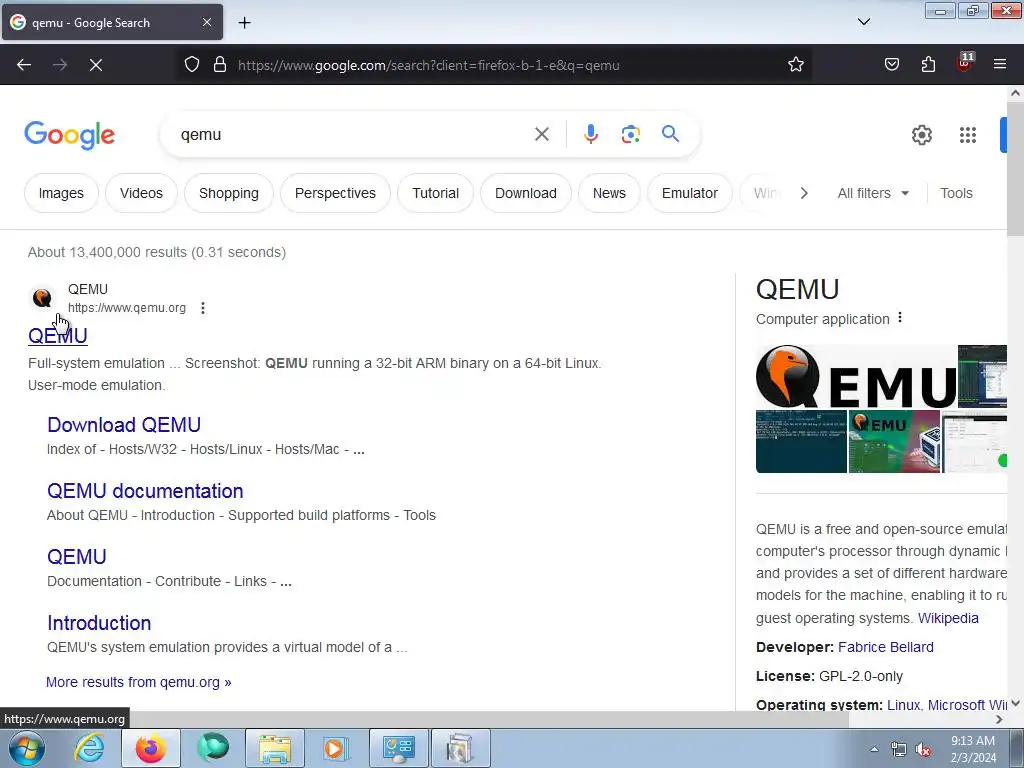Stop loading the page
The width and height of the screenshot is (1024, 768).
point(96,65)
